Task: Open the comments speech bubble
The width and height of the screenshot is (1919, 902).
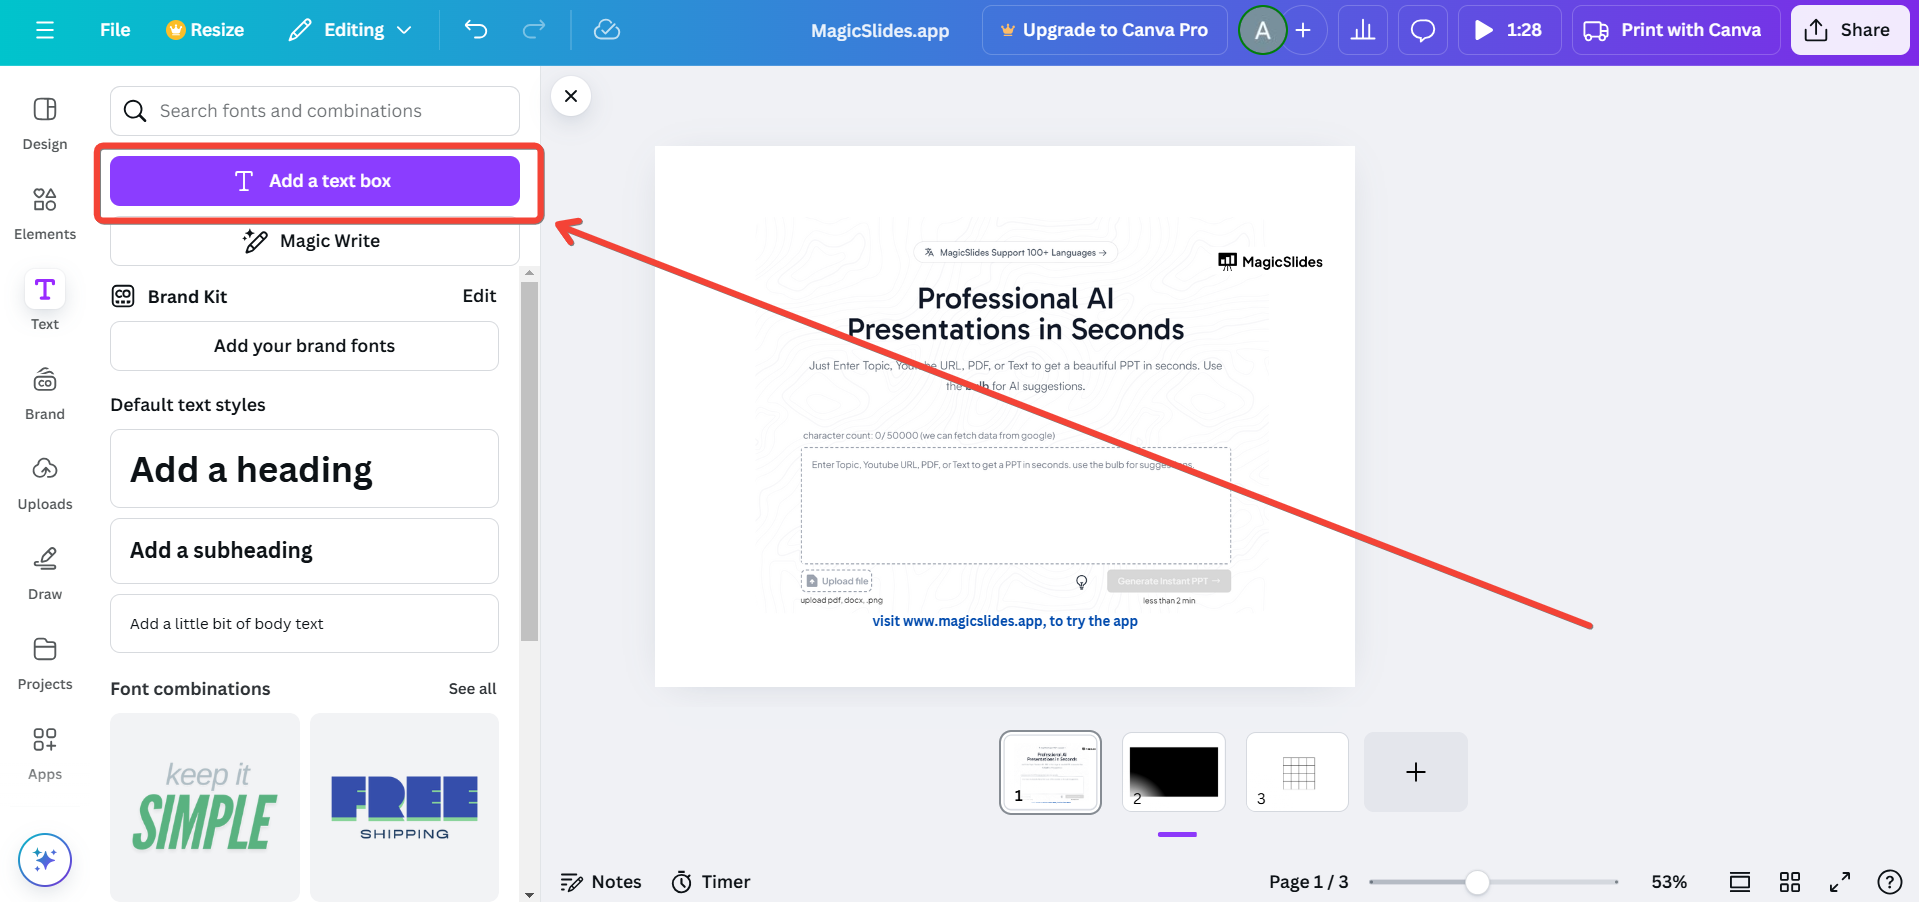Action: click(1423, 30)
